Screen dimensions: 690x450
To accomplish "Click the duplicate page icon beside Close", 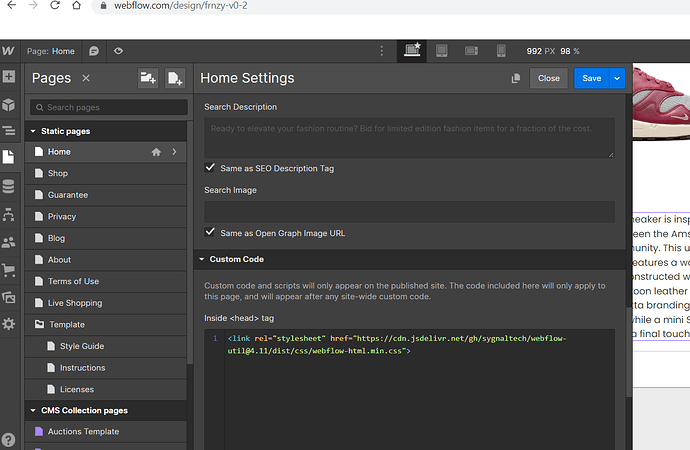I will coord(516,78).
